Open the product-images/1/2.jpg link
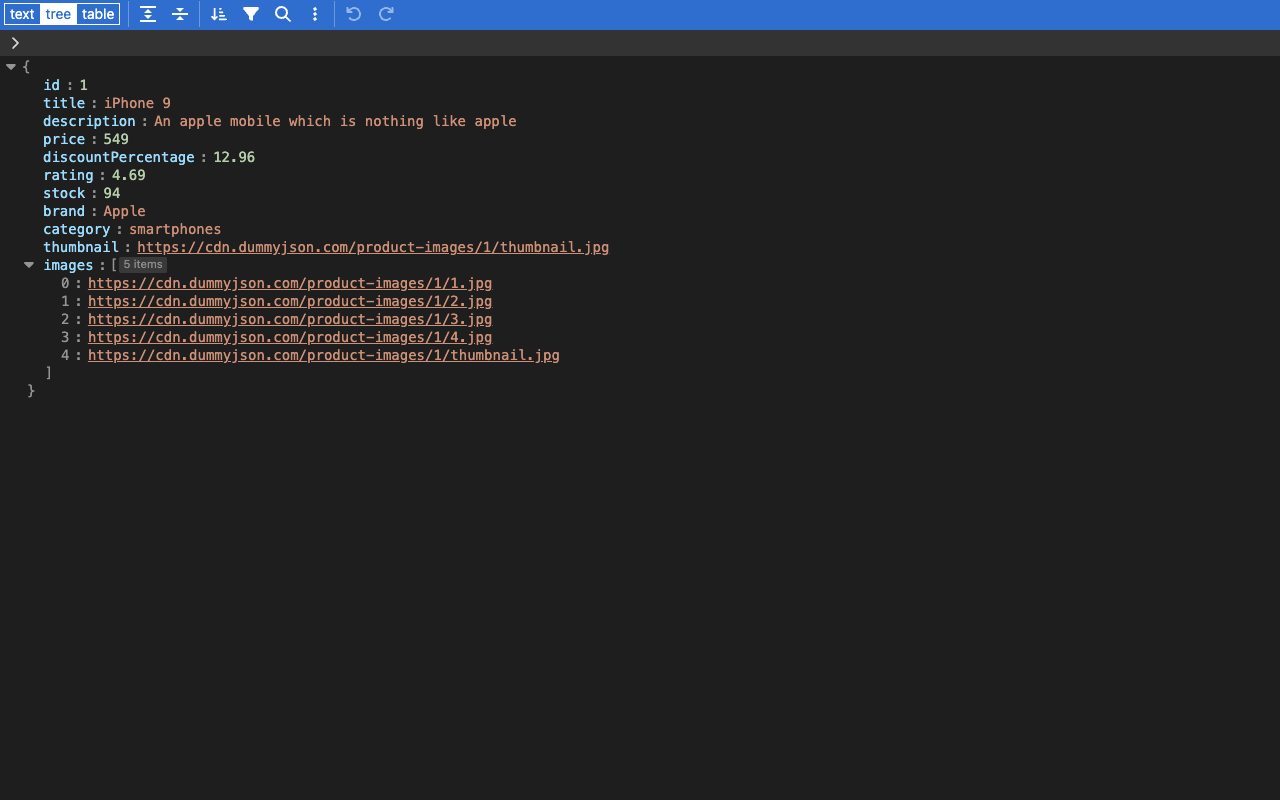 tap(290, 301)
